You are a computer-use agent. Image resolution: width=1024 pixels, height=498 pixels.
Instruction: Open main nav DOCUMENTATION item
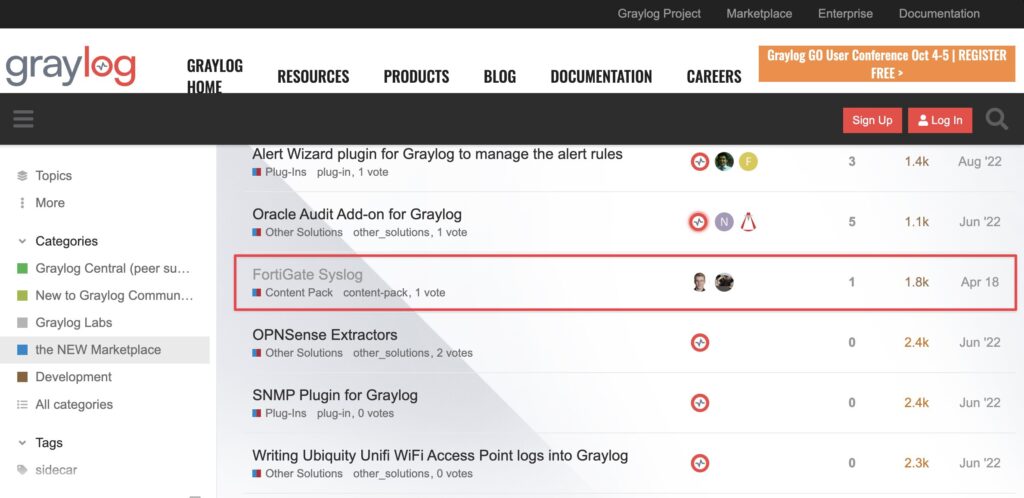(601, 76)
